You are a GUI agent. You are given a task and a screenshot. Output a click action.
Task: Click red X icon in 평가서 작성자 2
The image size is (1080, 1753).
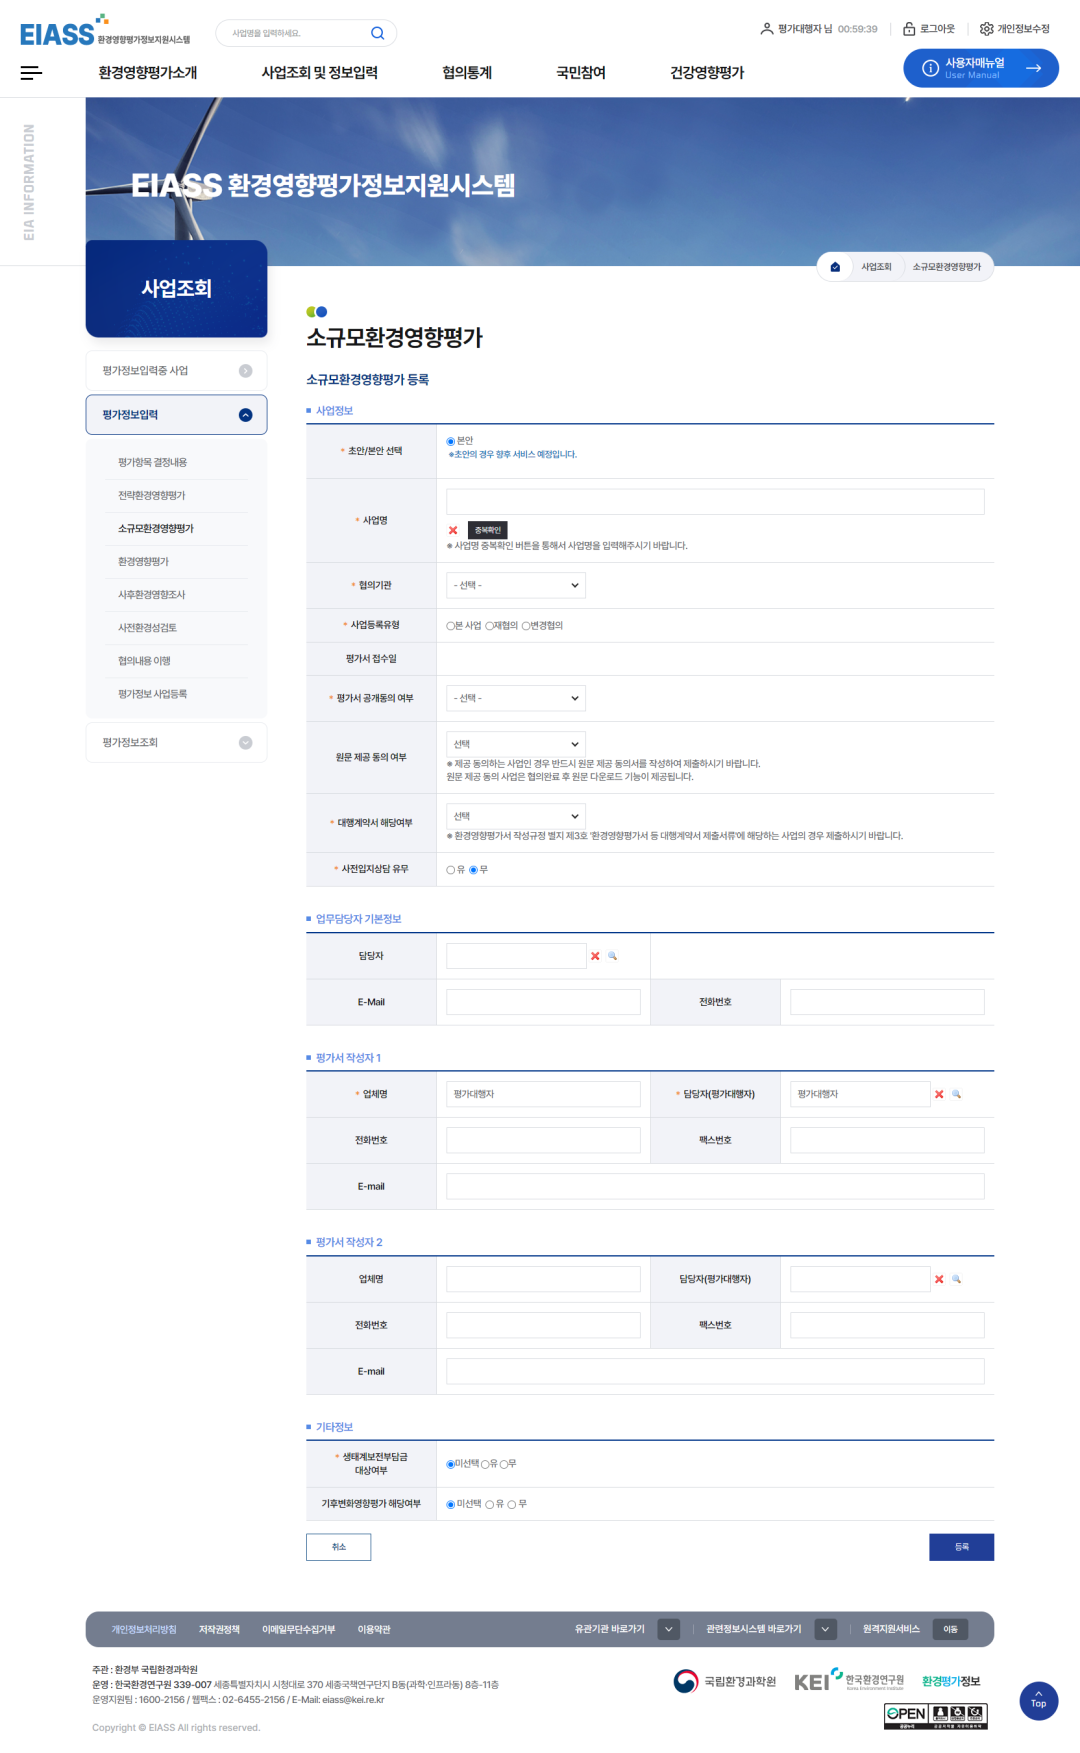click(939, 1279)
